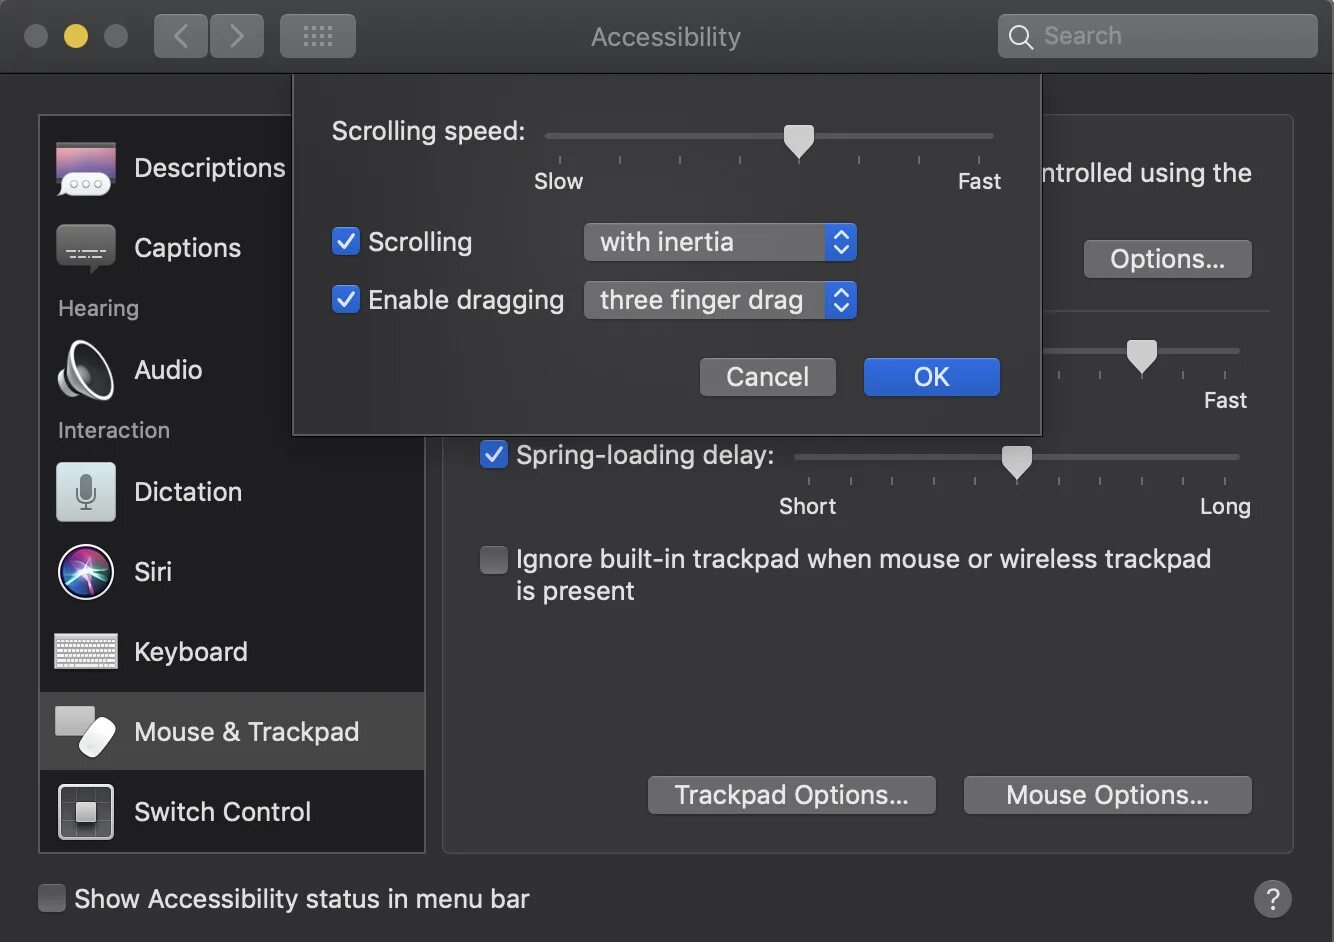
Task: Click the 'Long' label under Spring-loading delay
Action: click(1225, 506)
